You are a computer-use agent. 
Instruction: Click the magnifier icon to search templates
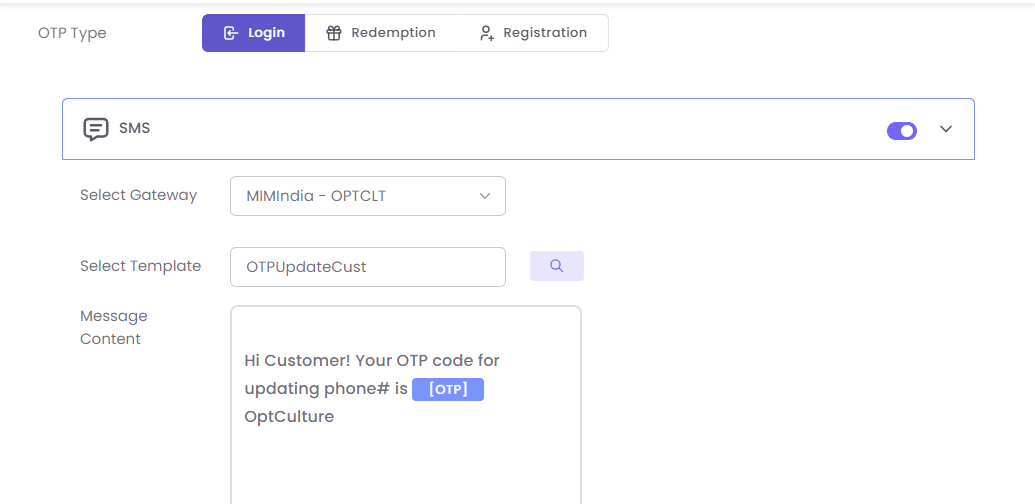coord(557,266)
